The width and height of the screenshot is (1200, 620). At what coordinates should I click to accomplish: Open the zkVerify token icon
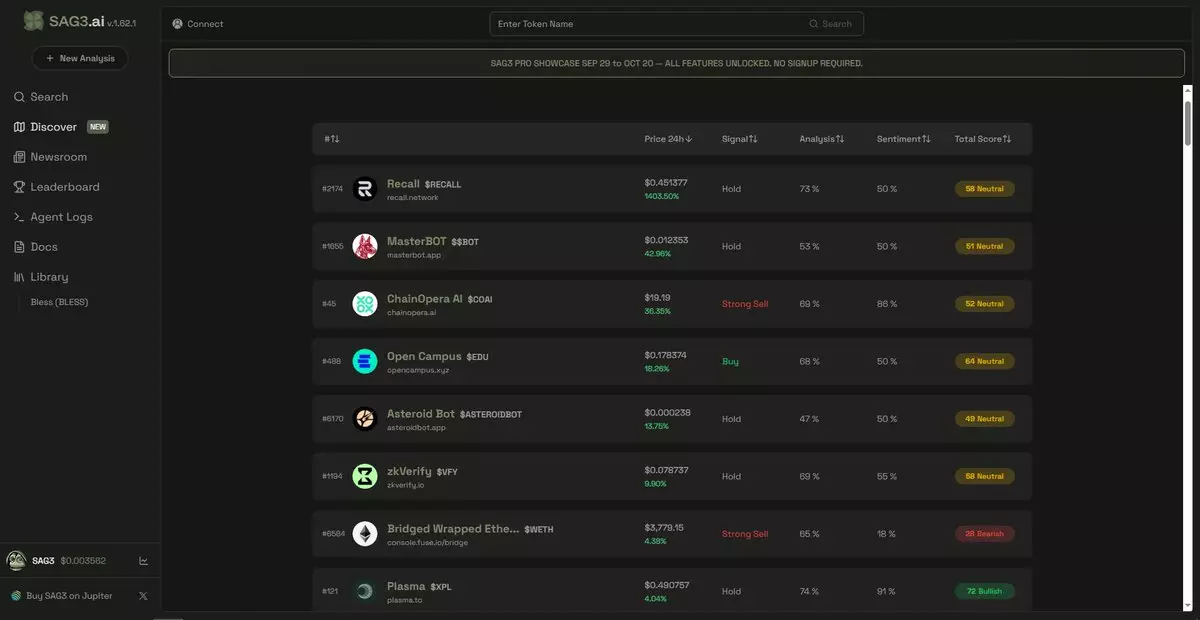[365, 476]
